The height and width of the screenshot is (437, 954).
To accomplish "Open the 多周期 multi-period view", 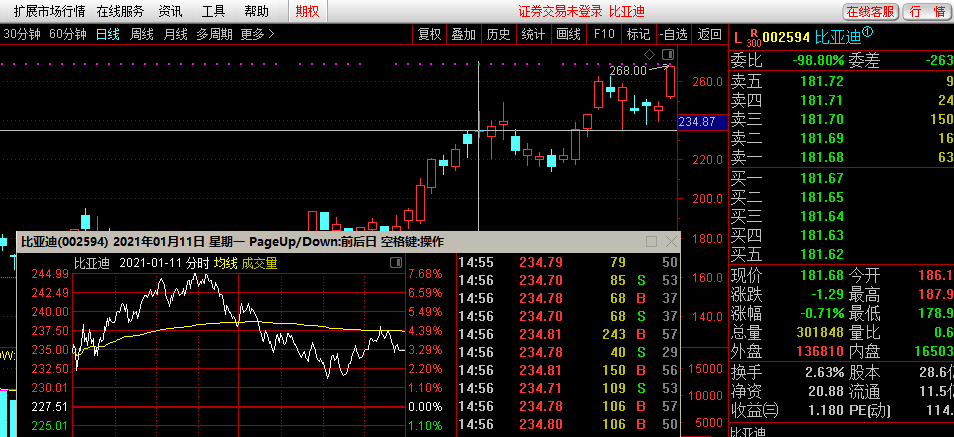I will click(214, 34).
